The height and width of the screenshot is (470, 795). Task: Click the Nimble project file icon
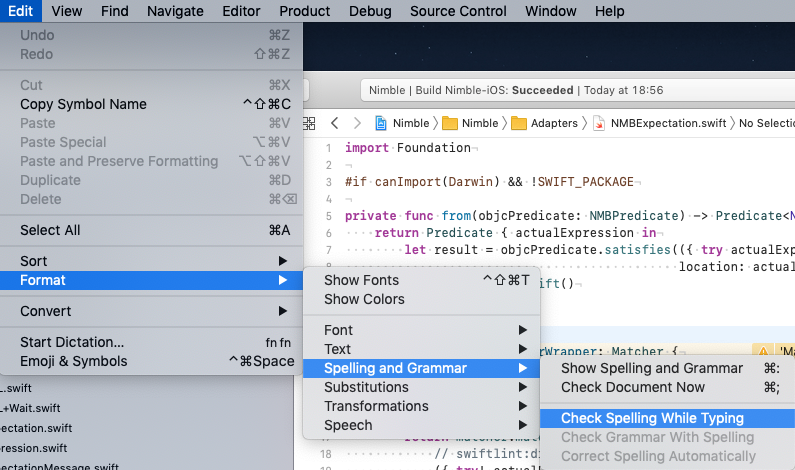pos(382,123)
